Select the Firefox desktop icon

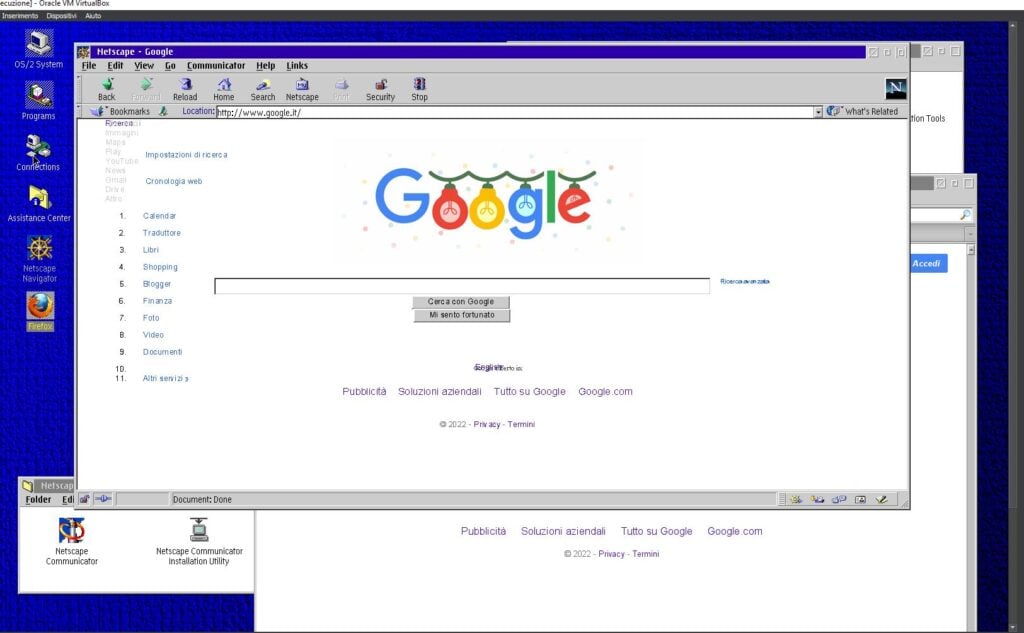tap(40, 306)
